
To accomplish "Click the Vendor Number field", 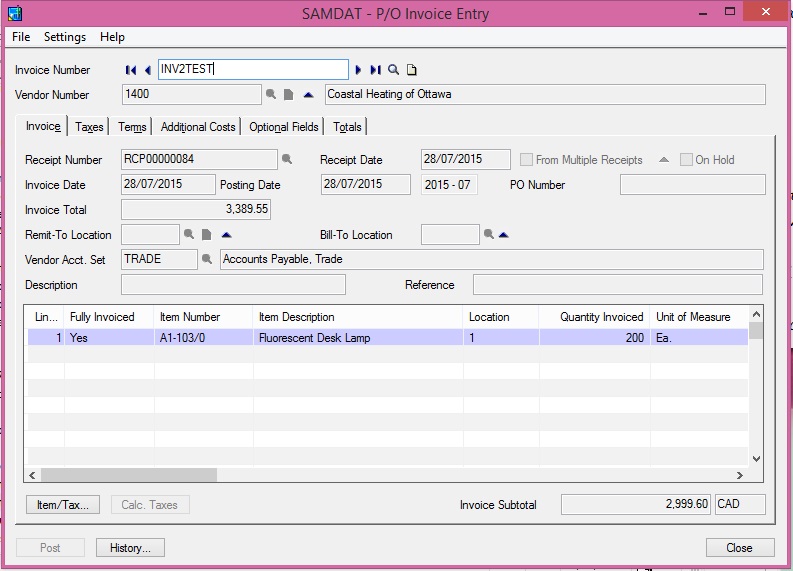I will coord(192,95).
